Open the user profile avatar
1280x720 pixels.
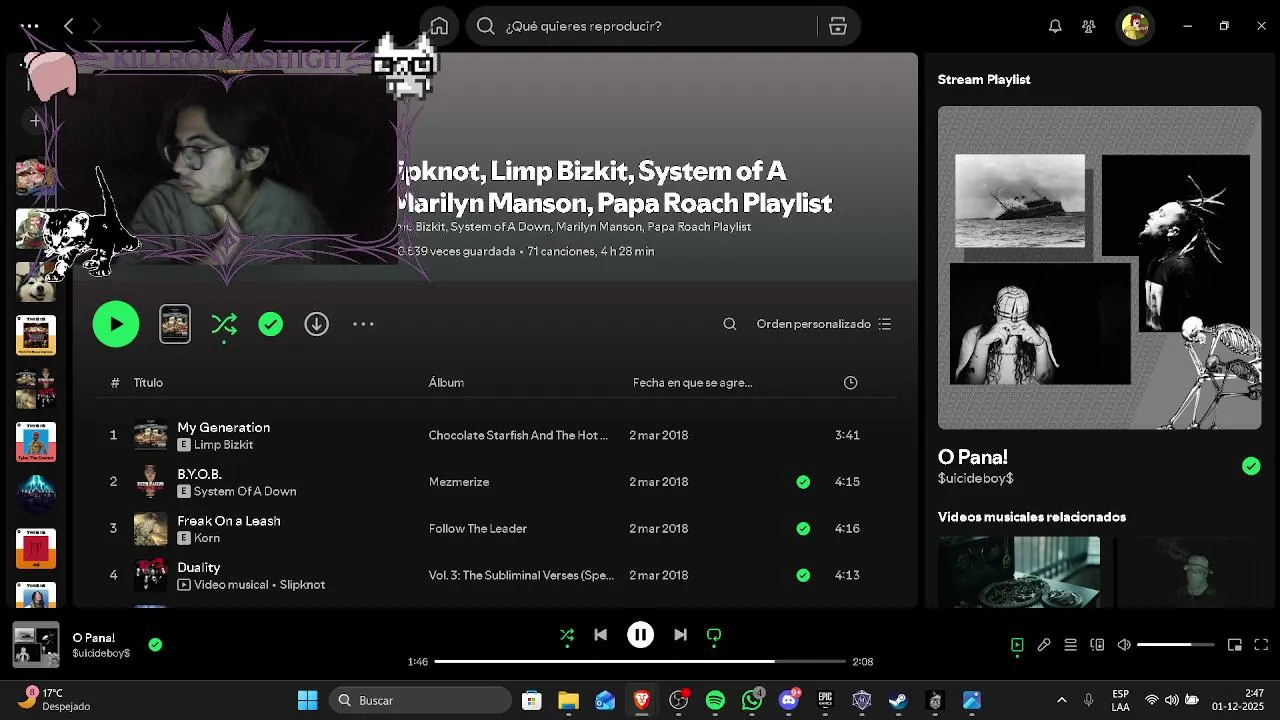1135,26
